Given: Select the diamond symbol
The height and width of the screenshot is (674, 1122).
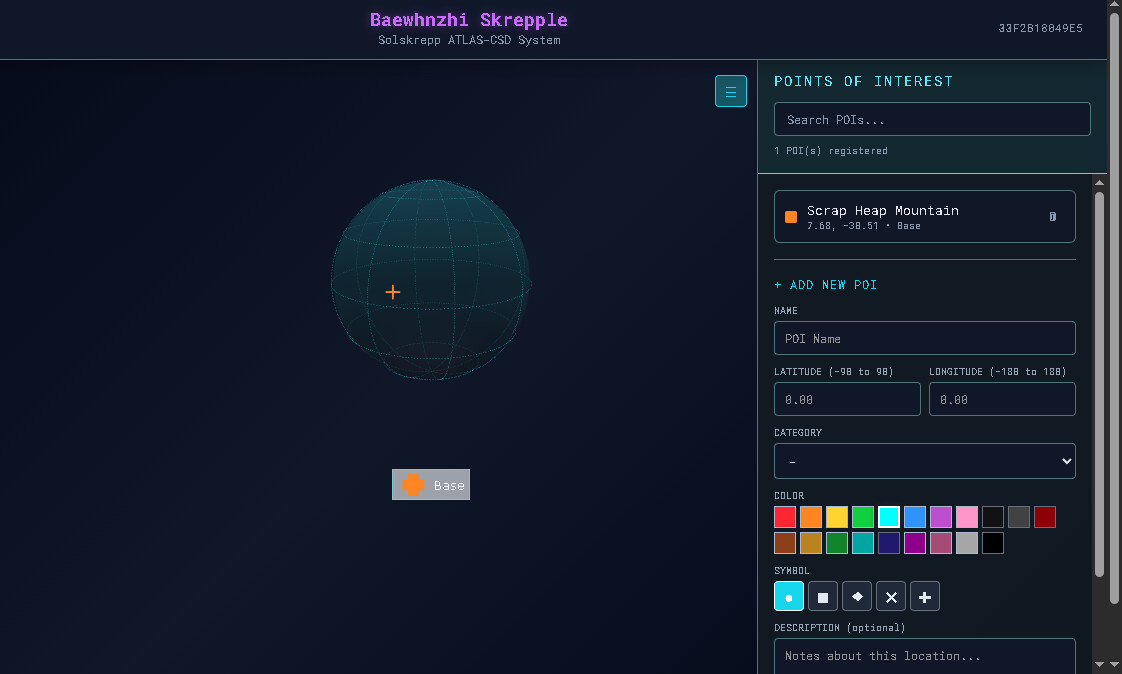Looking at the screenshot, I should pyautogui.click(x=857, y=597).
